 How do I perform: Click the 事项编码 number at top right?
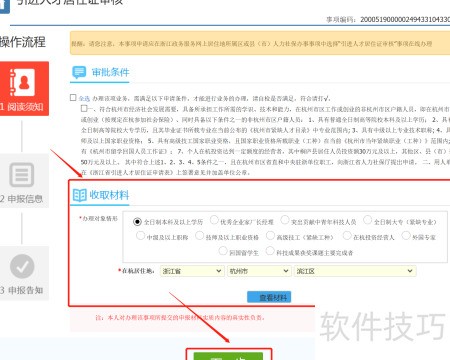click(405, 20)
